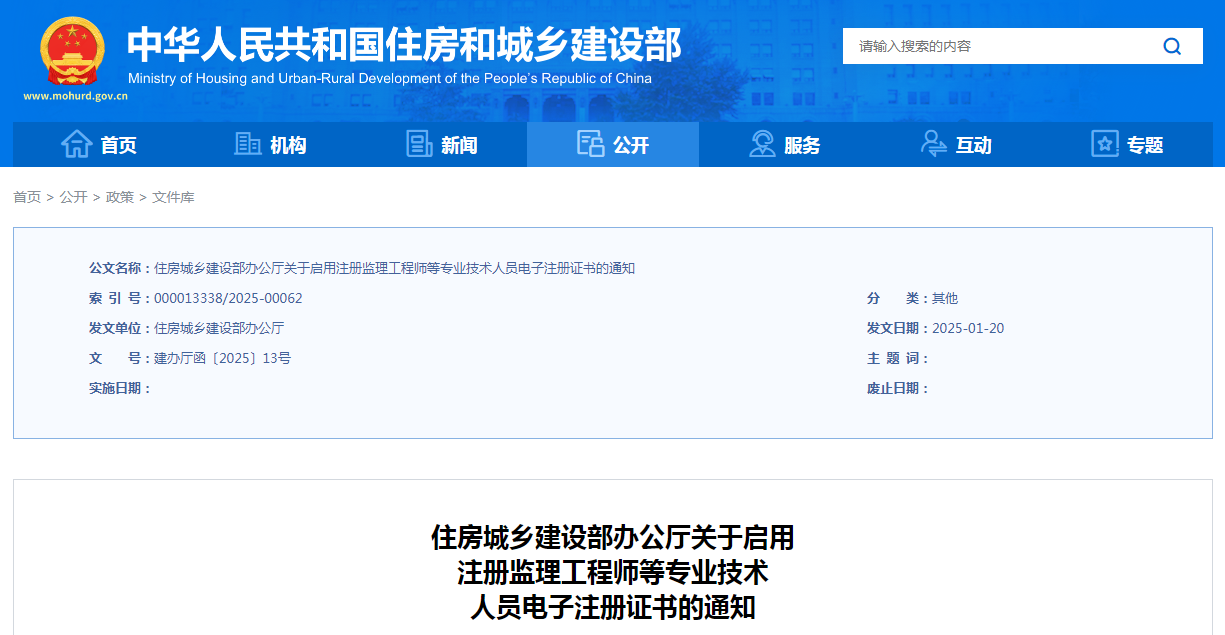1225x635 pixels.
Task: Click the 文号 label
Action: 120,358
